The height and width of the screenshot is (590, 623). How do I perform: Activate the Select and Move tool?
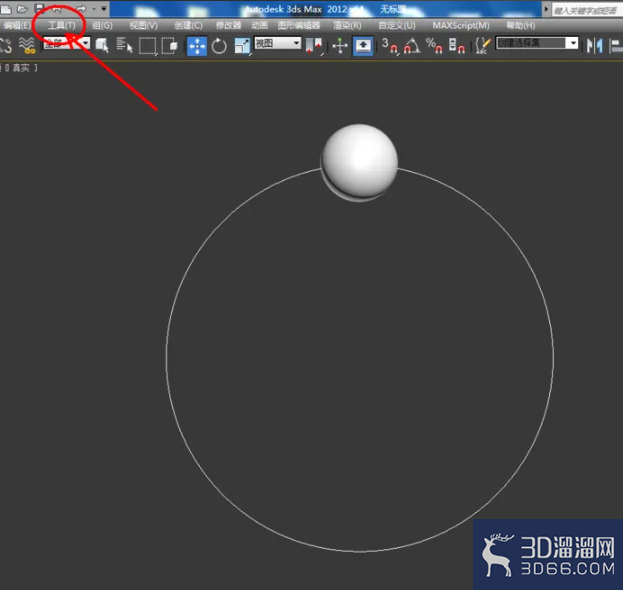point(197,46)
